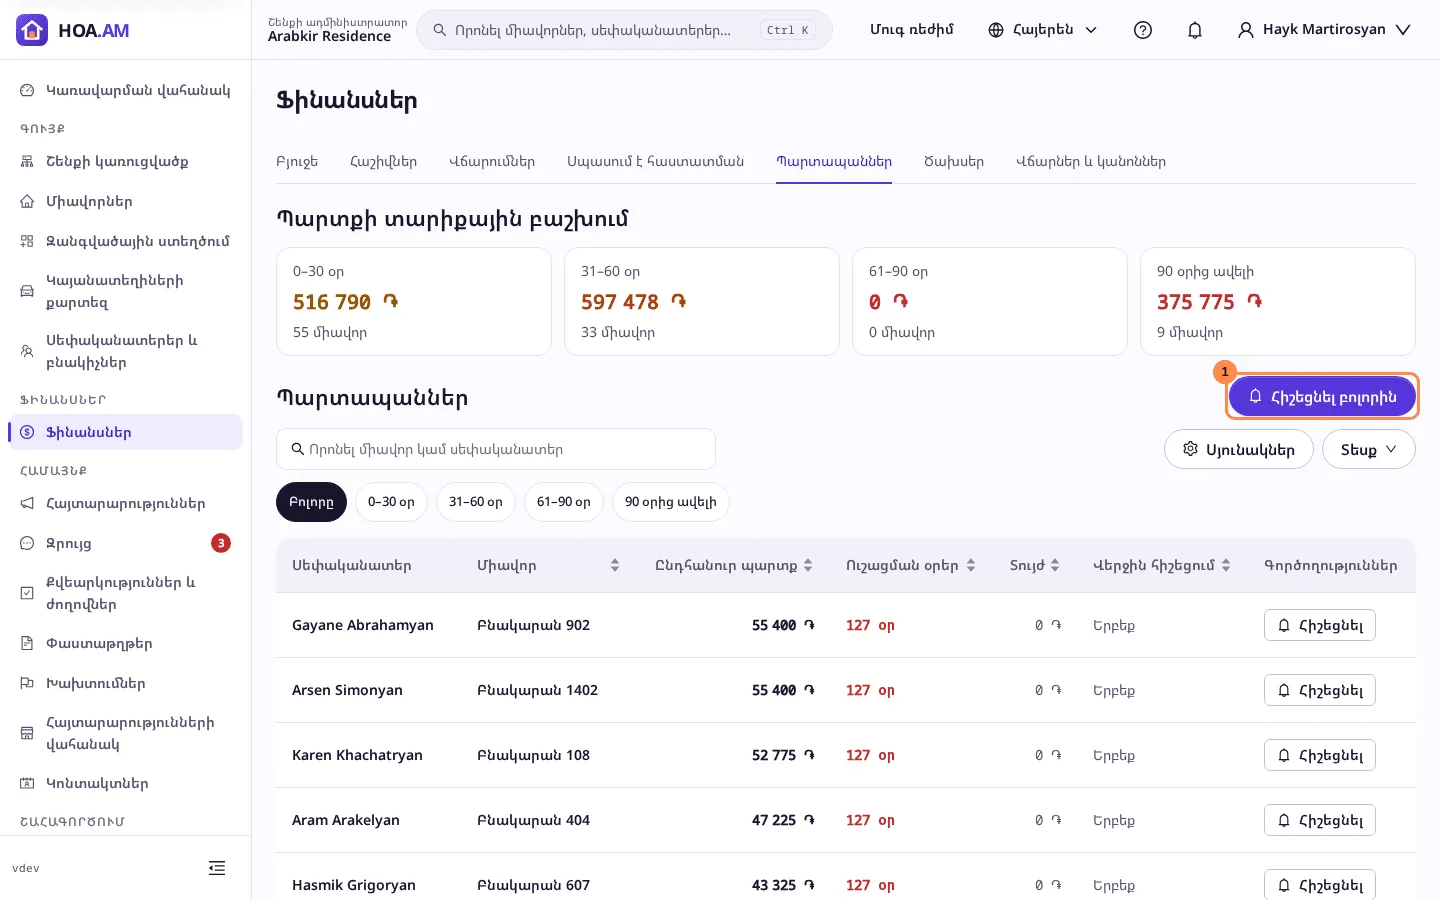The height and width of the screenshot is (900, 1440).
Task: Switch to the Հաշիվներ tab
Action: 383,161
